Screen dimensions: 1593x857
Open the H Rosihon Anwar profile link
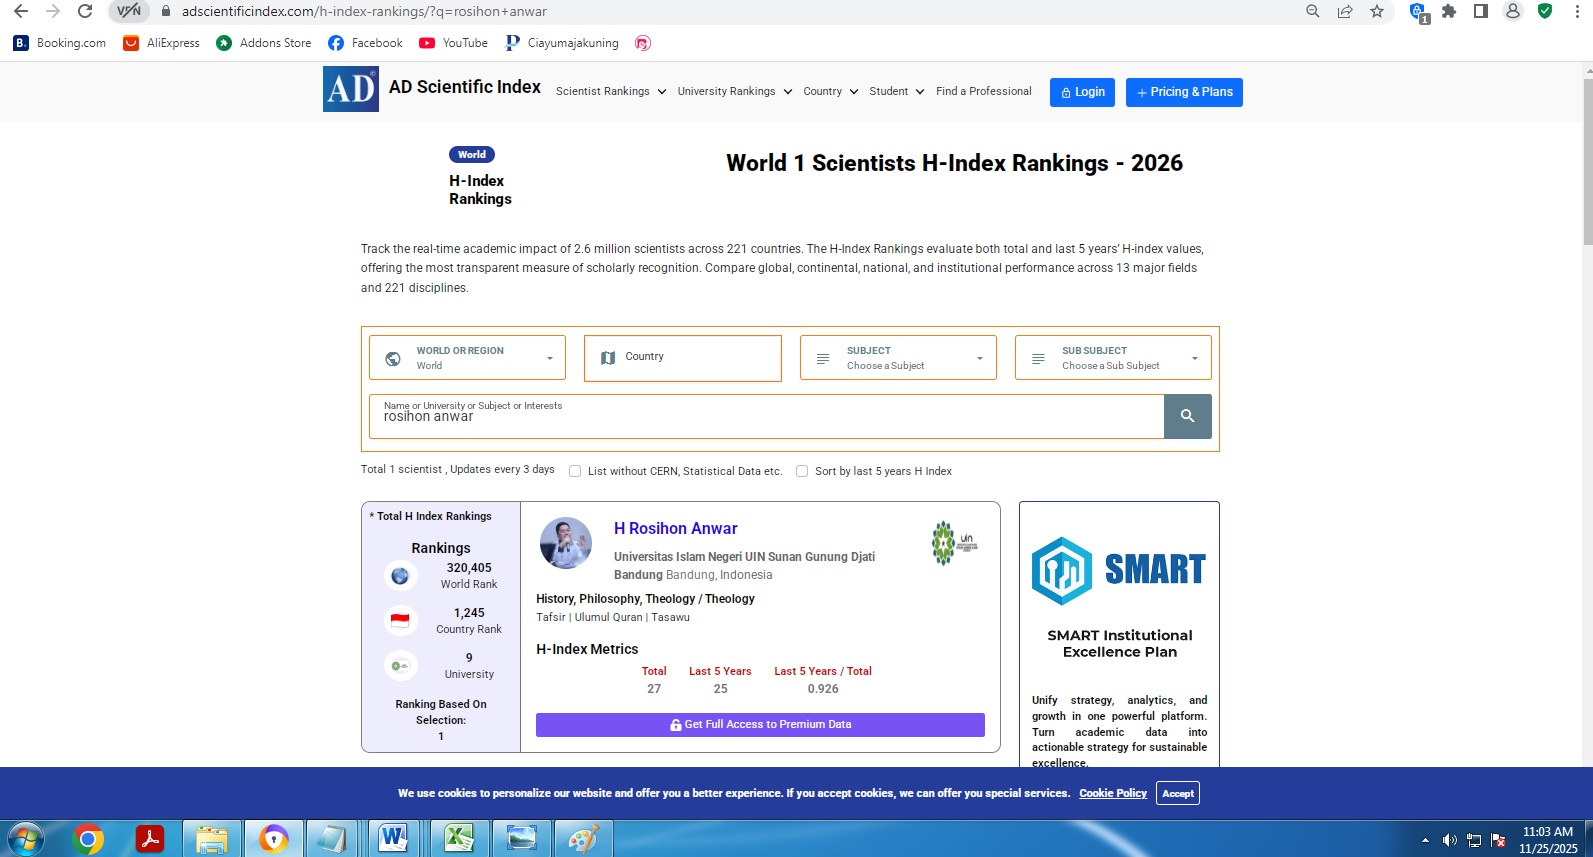point(675,529)
